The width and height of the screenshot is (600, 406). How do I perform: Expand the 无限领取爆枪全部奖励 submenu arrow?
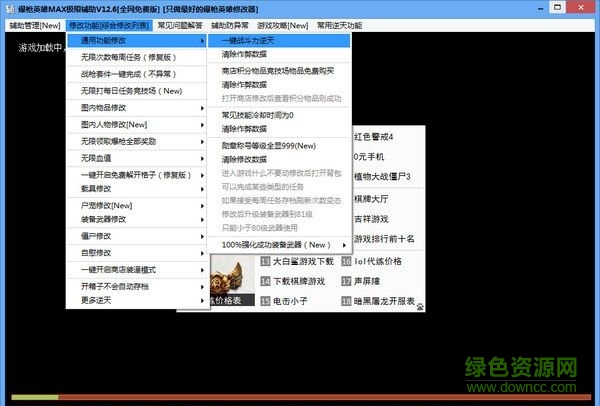click(x=202, y=142)
